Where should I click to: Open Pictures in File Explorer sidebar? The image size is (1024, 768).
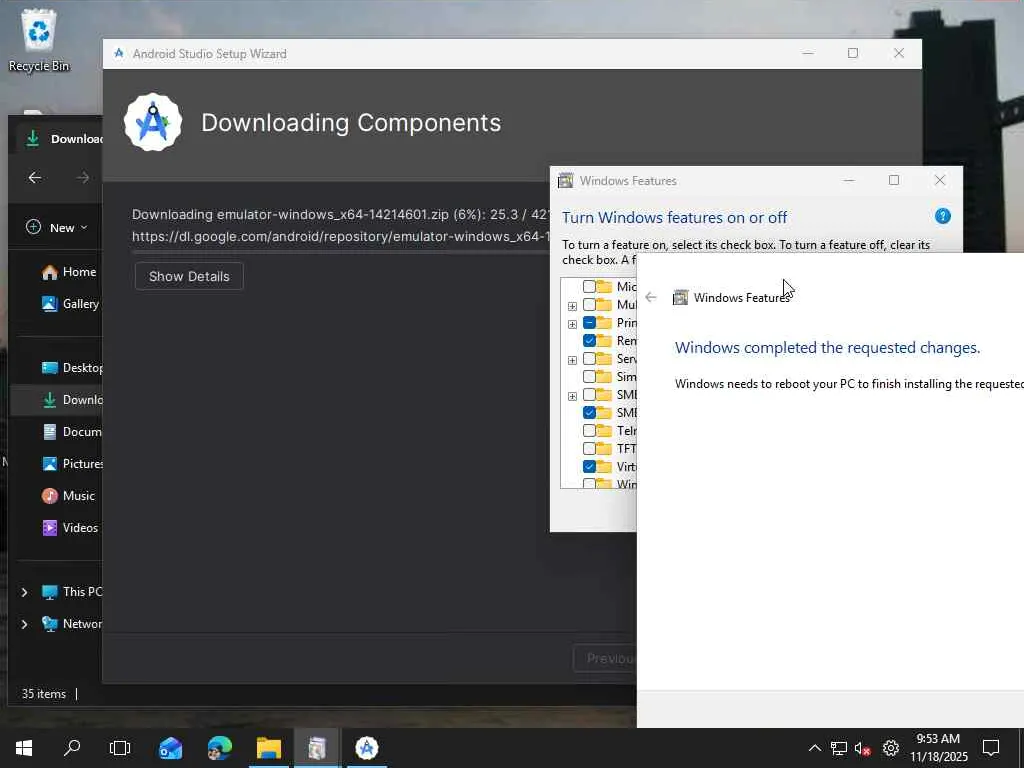pyautogui.click(x=71, y=464)
